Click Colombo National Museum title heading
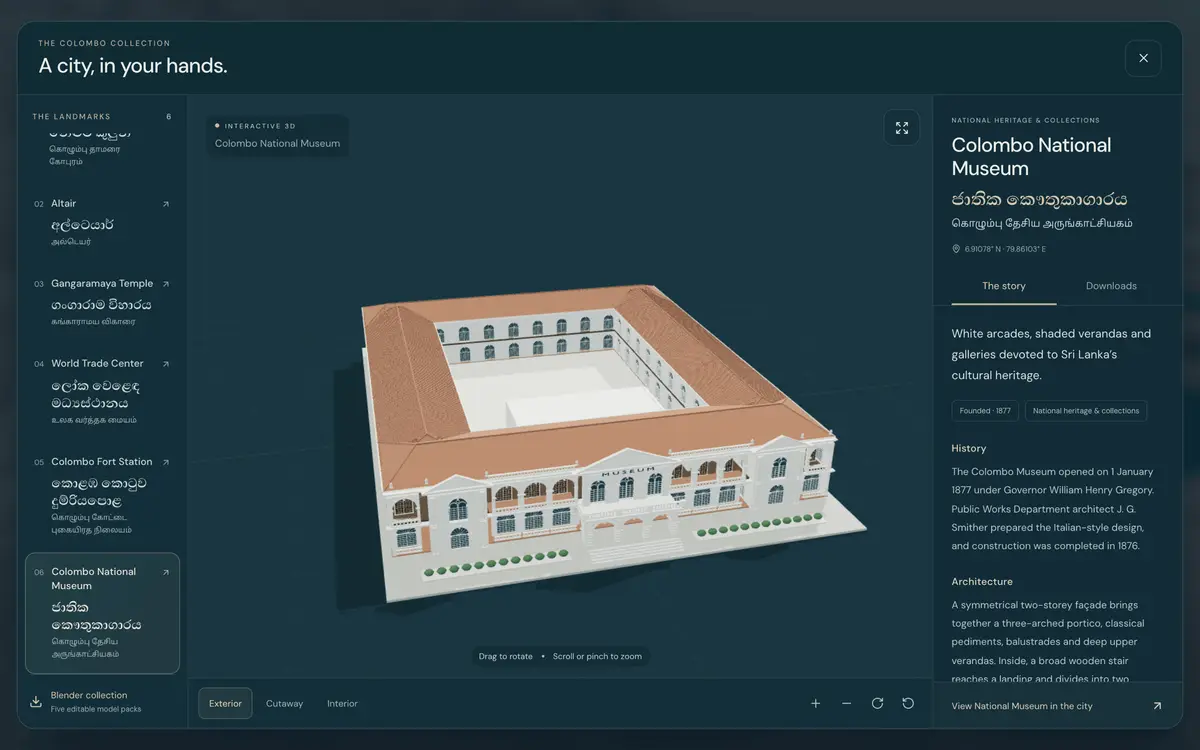This screenshot has height=750, width=1200. tap(1031, 157)
